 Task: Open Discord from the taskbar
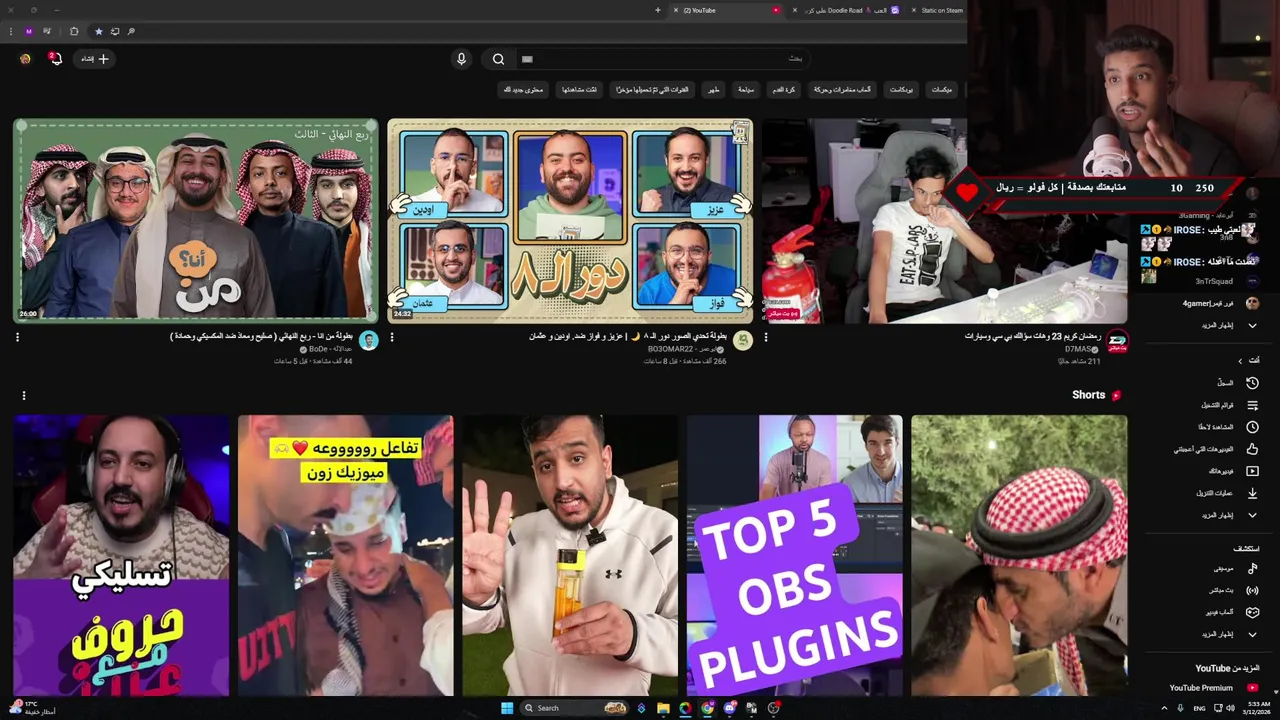pos(729,708)
